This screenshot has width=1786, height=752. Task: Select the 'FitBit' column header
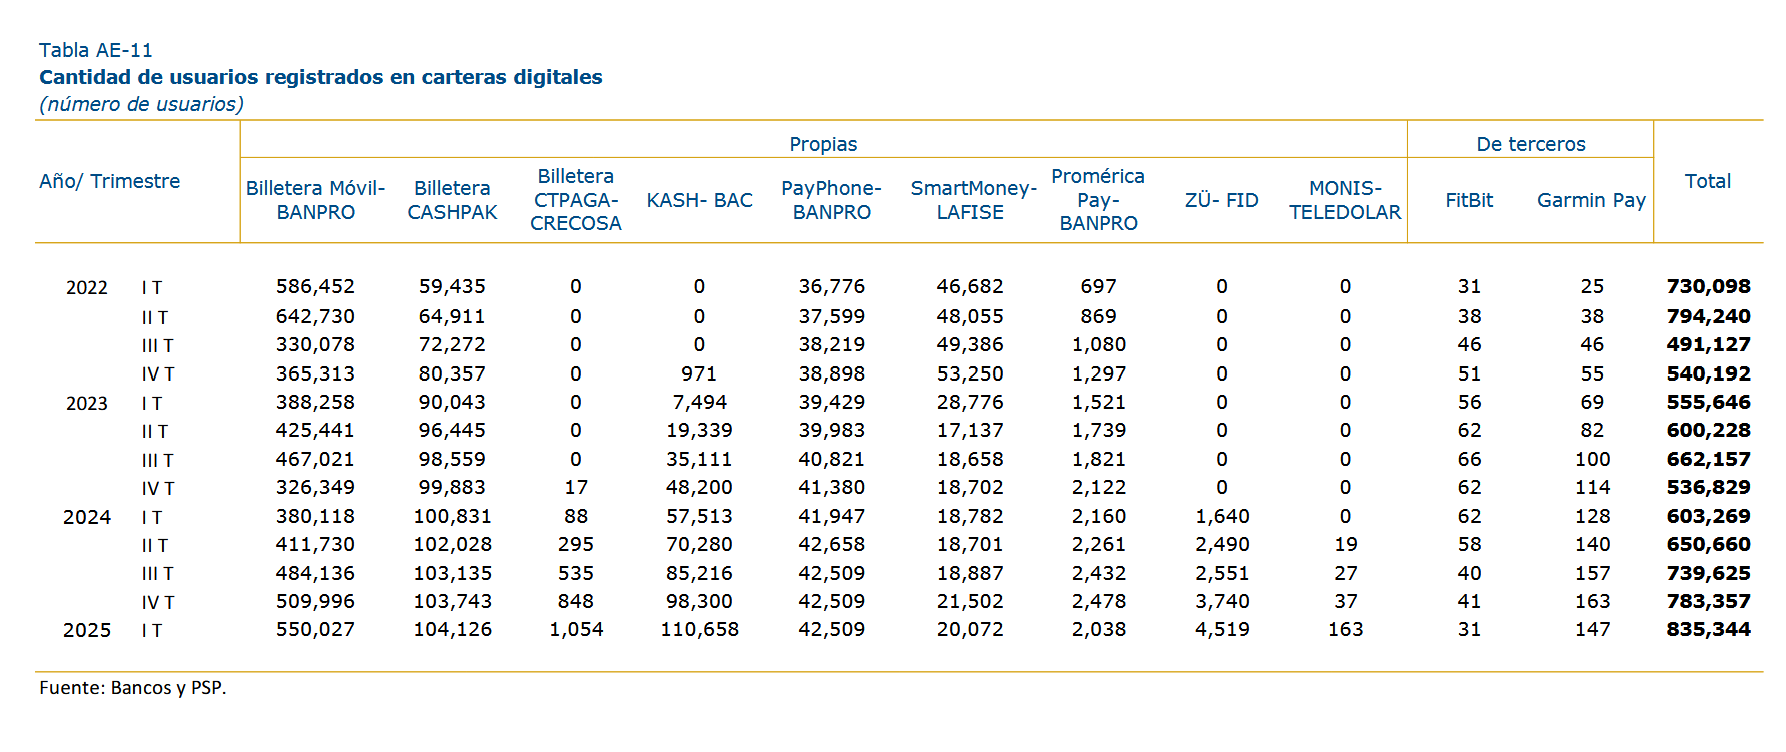pyautogui.click(x=1469, y=200)
